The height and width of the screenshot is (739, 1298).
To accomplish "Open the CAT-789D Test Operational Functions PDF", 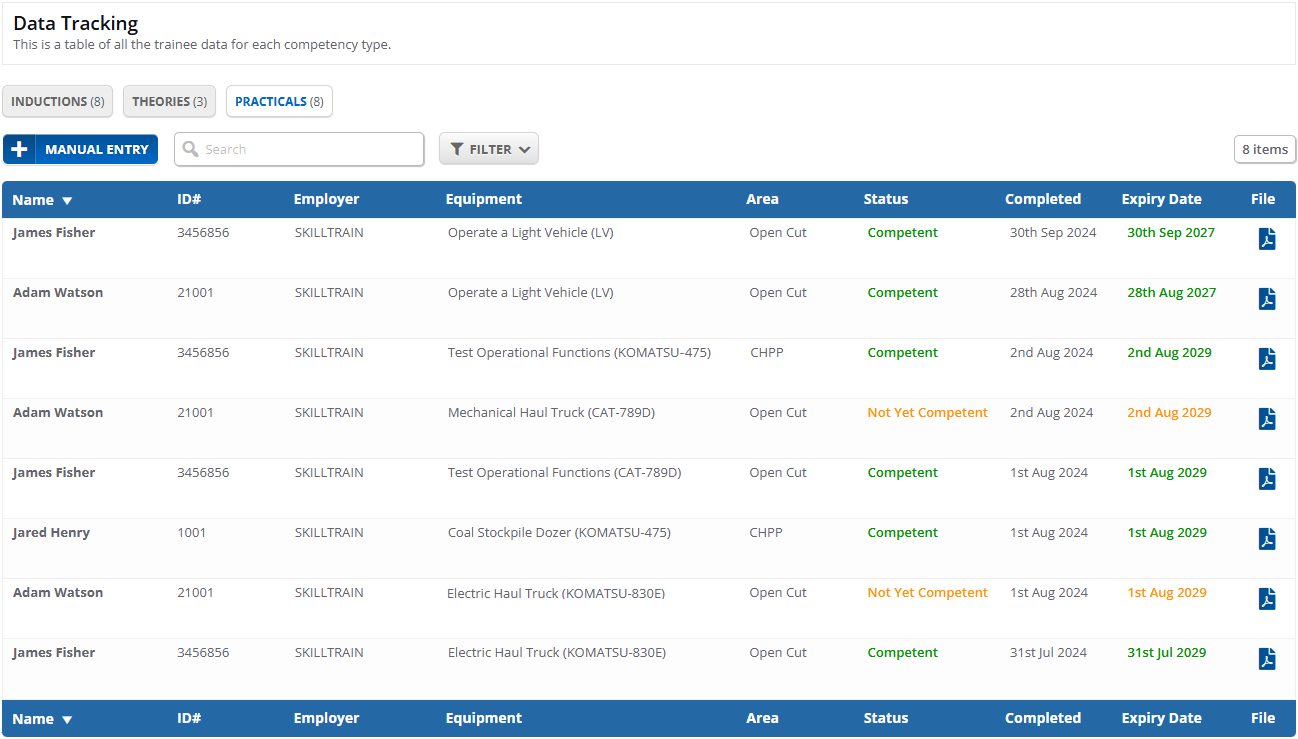I will tap(1266, 479).
